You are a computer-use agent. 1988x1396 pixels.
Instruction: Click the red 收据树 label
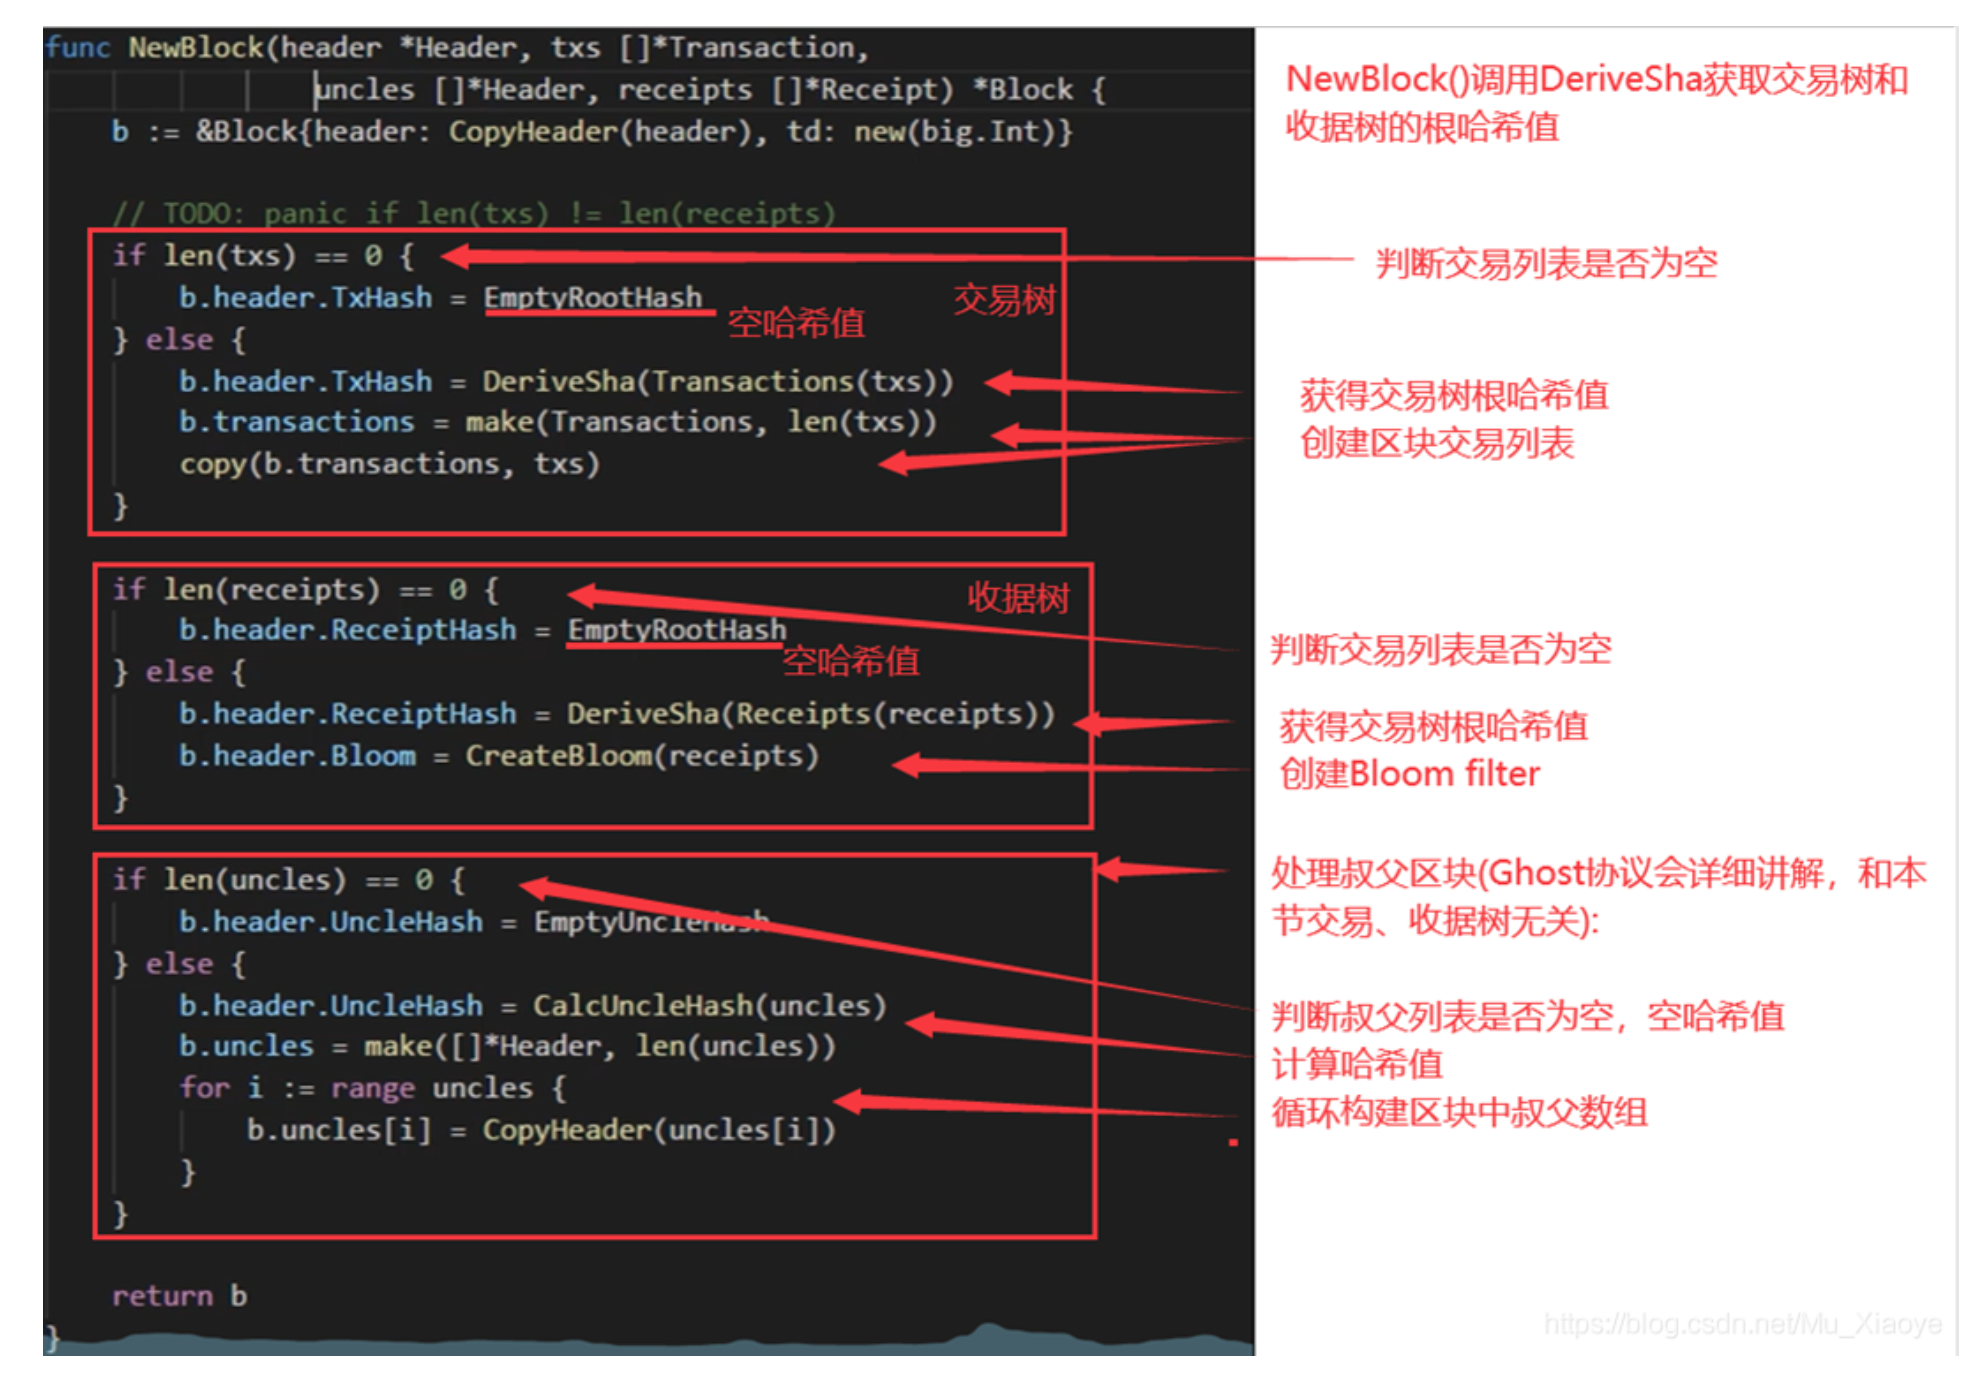click(1018, 597)
